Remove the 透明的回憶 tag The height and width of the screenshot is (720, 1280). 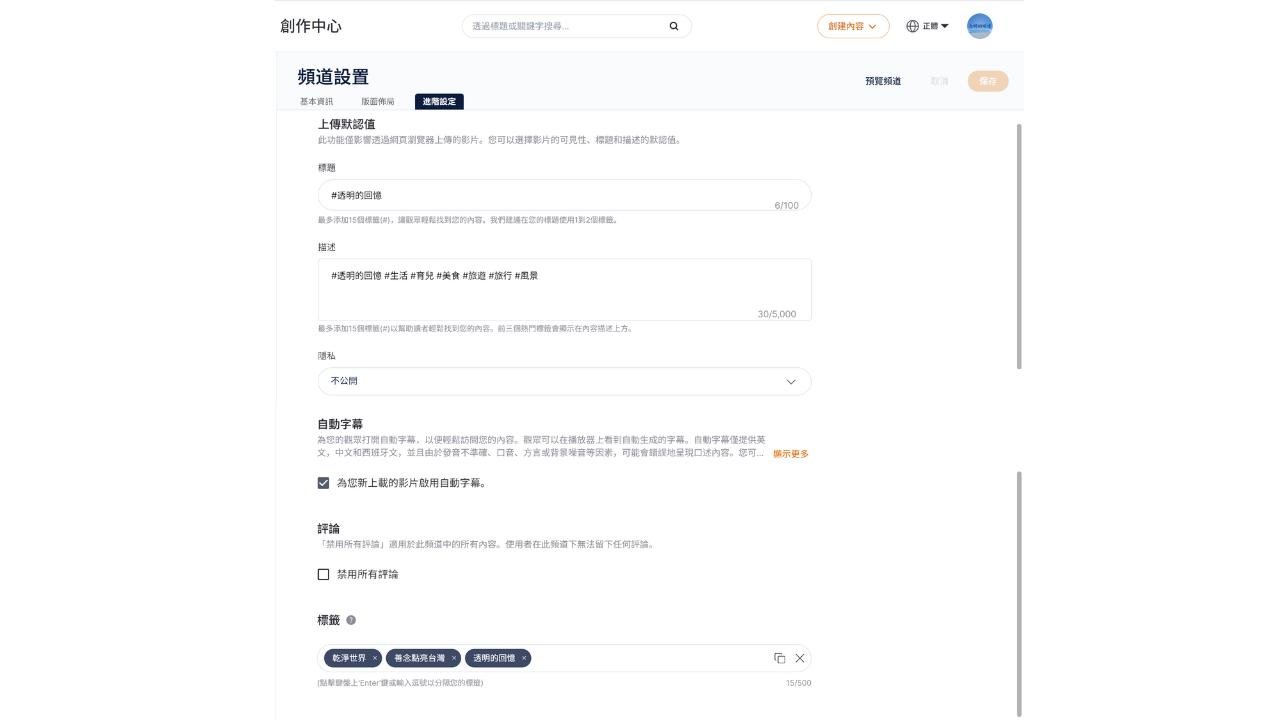tap(524, 658)
